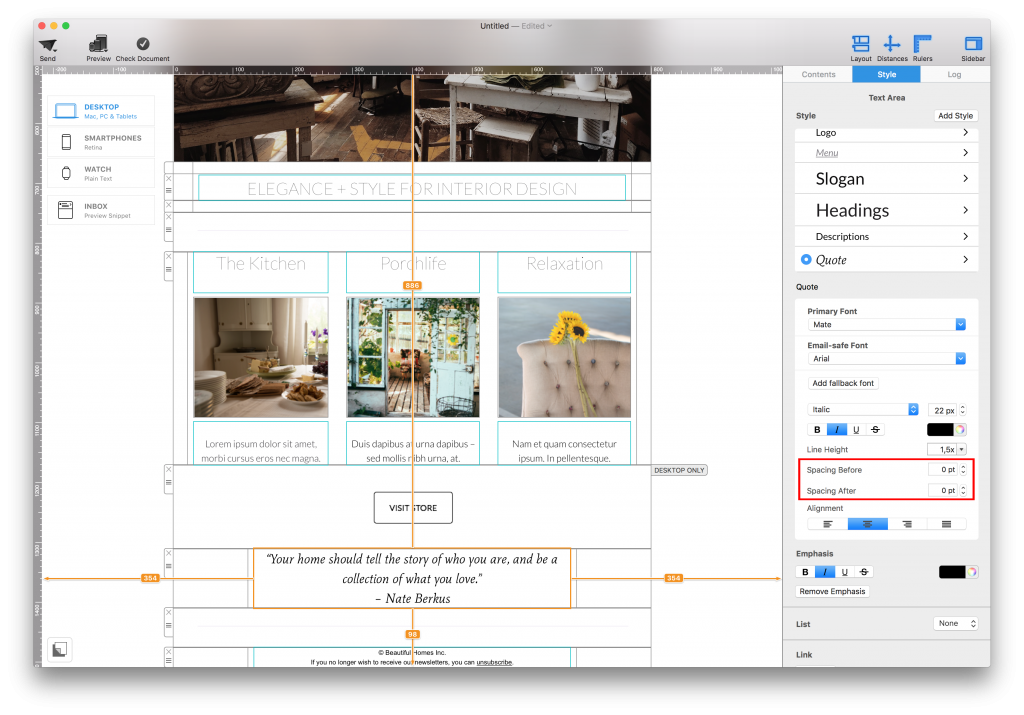Open the color wheel beside the Quote style color
The width and height of the screenshot is (1024, 715).
(960, 430)
